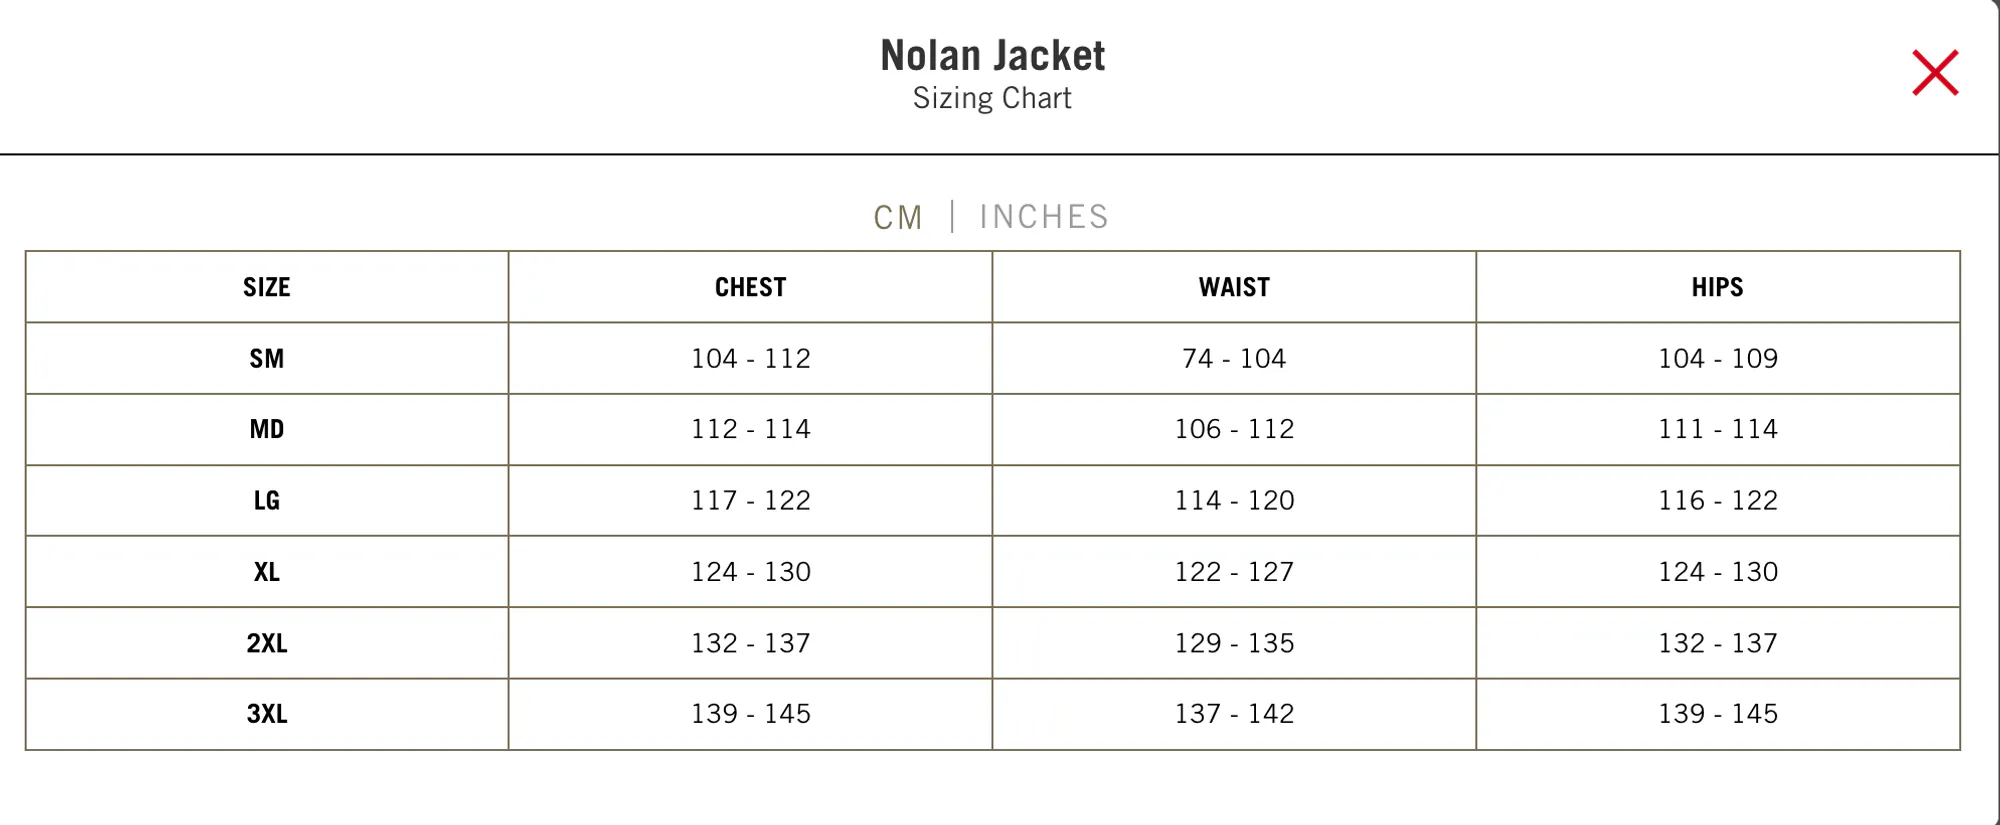Select the SM size row label
Viewport: 2000px width, 825px height.
267,359
